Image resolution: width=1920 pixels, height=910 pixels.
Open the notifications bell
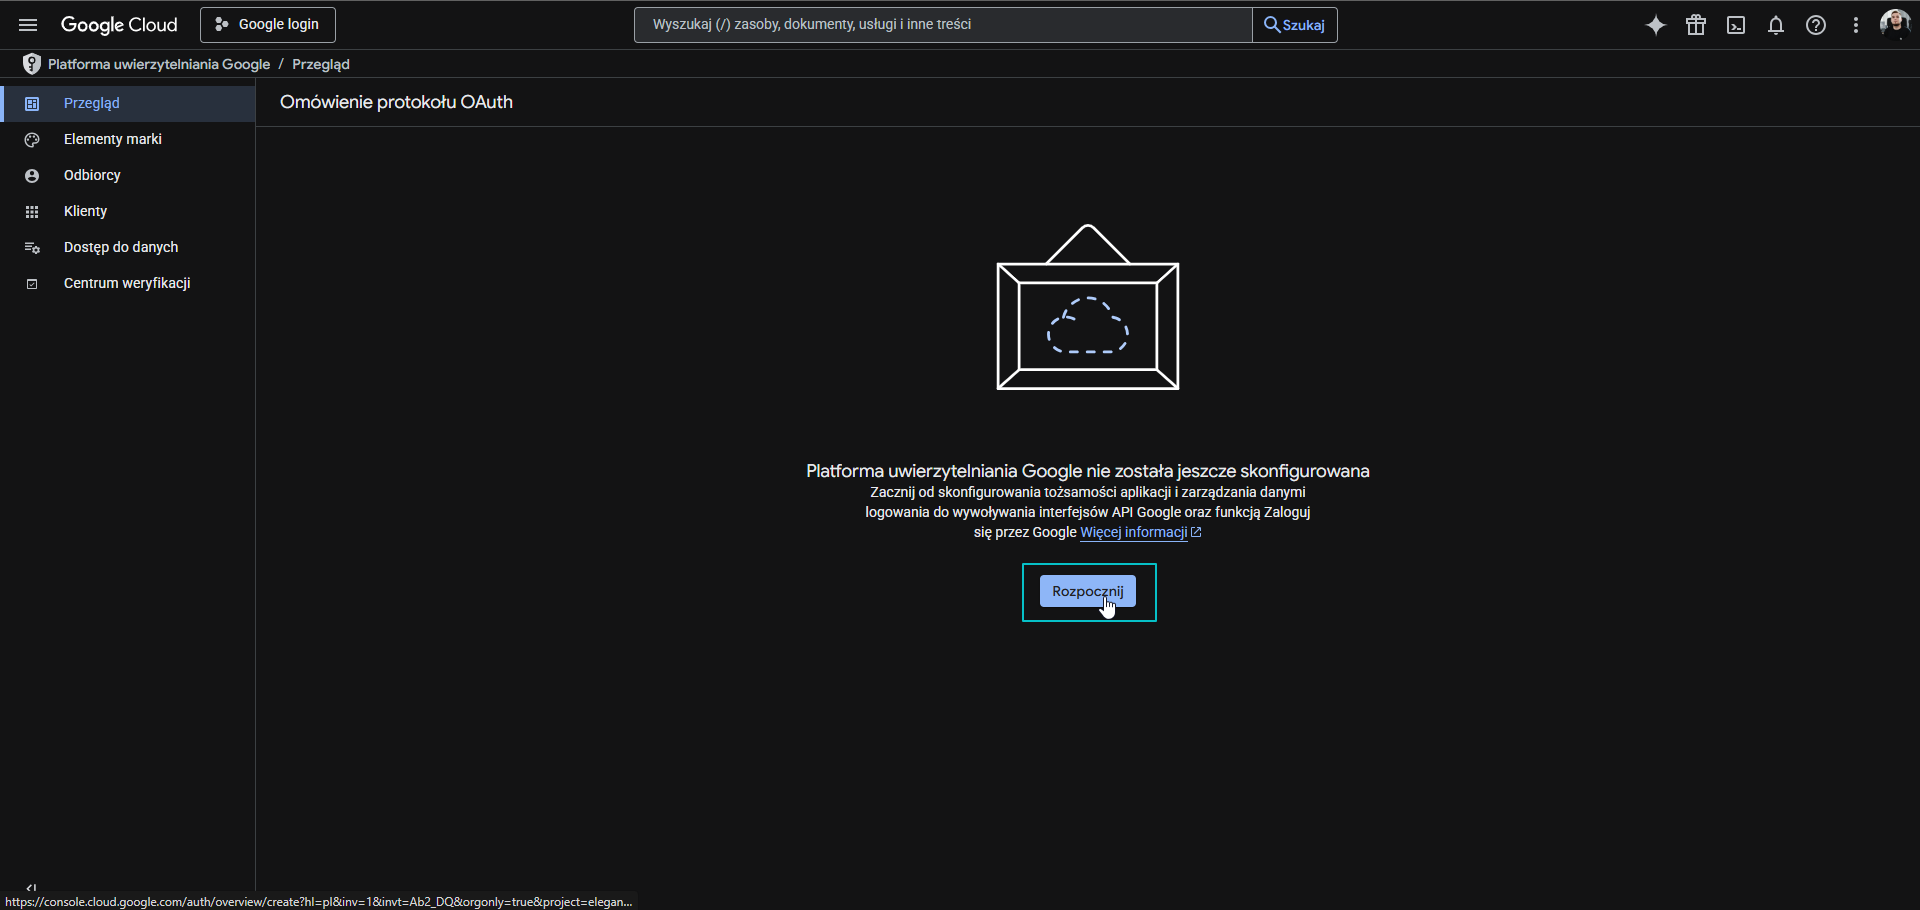(x=1776, y=25)
